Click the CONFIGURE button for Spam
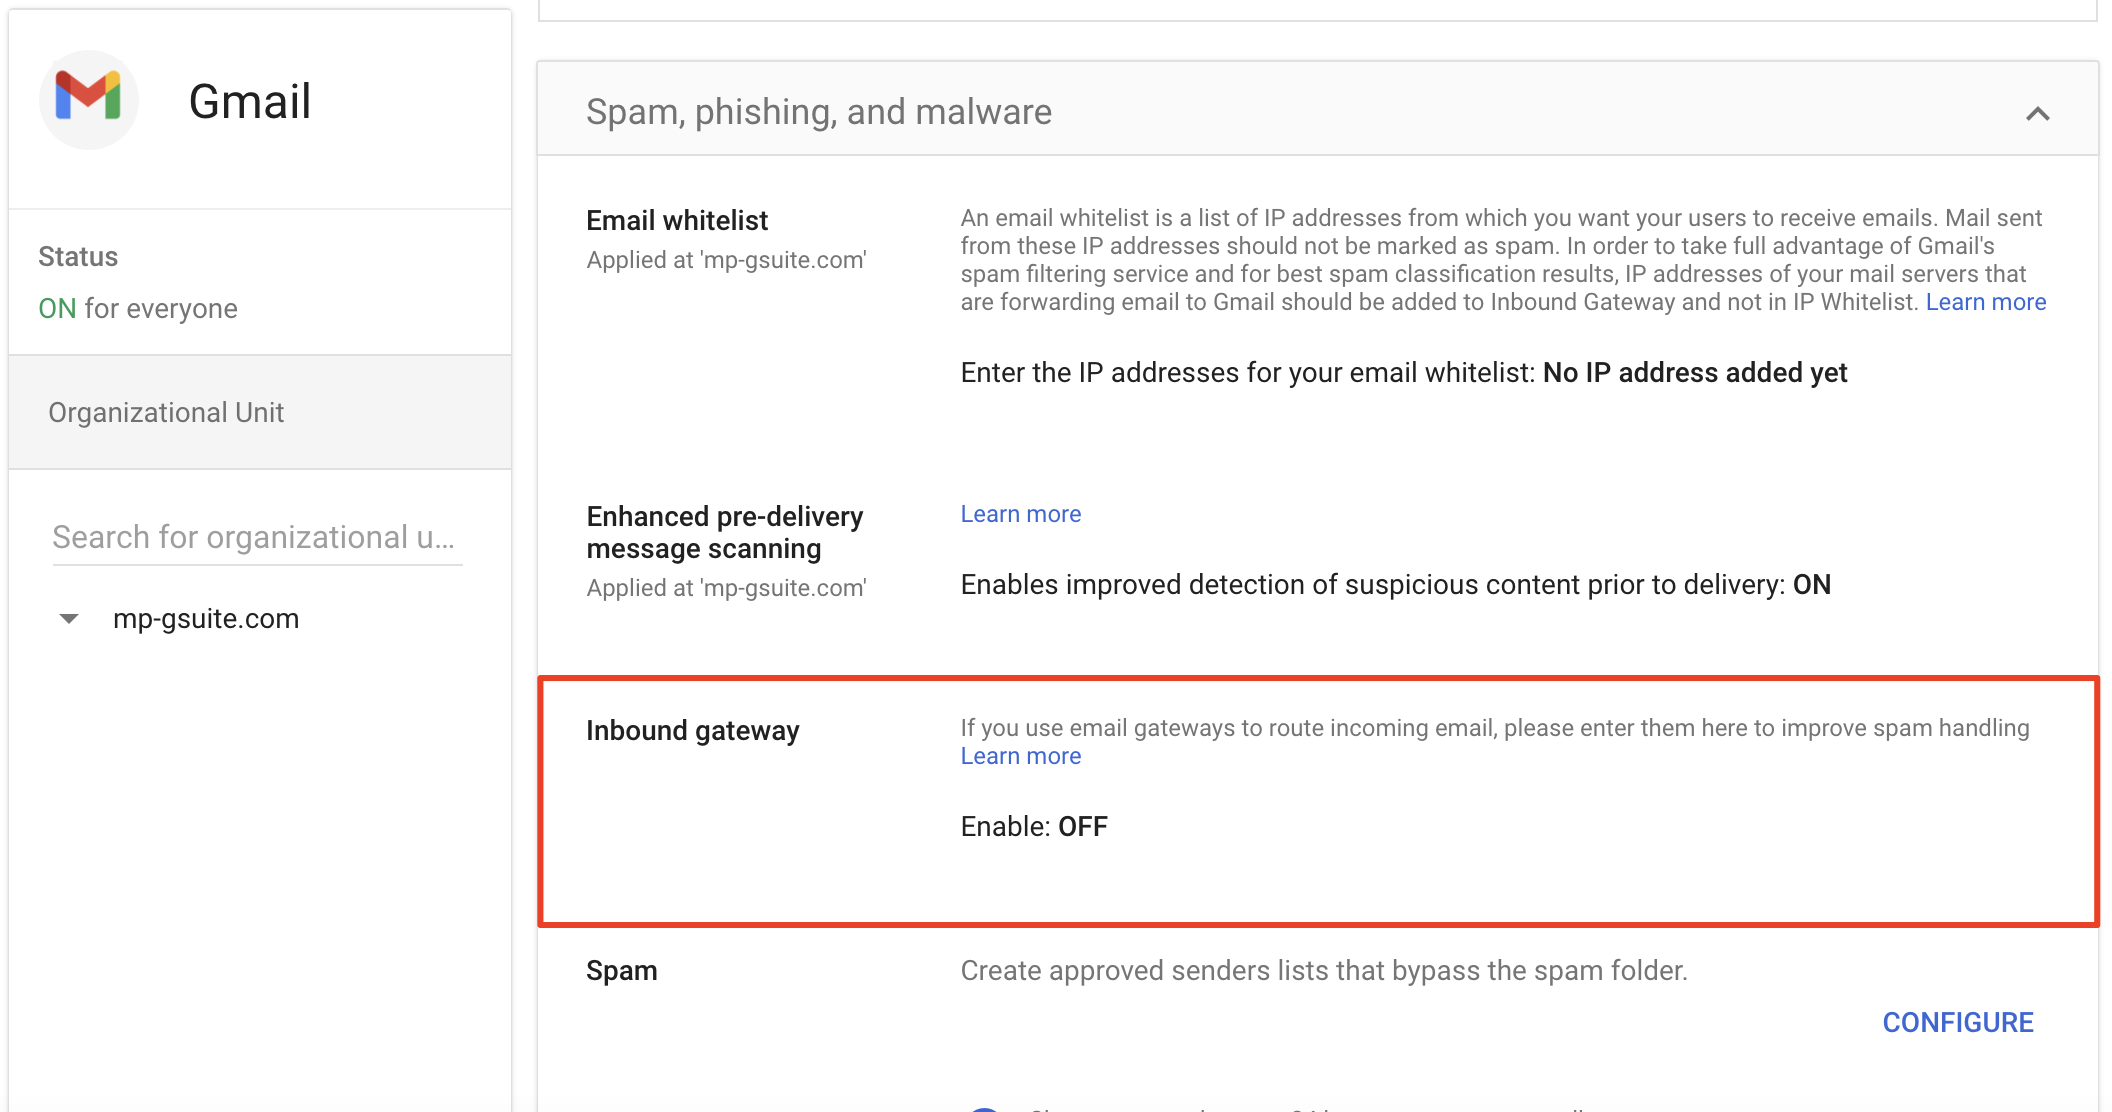The image size is (2112, 1112). (x=1957, y=1022)
